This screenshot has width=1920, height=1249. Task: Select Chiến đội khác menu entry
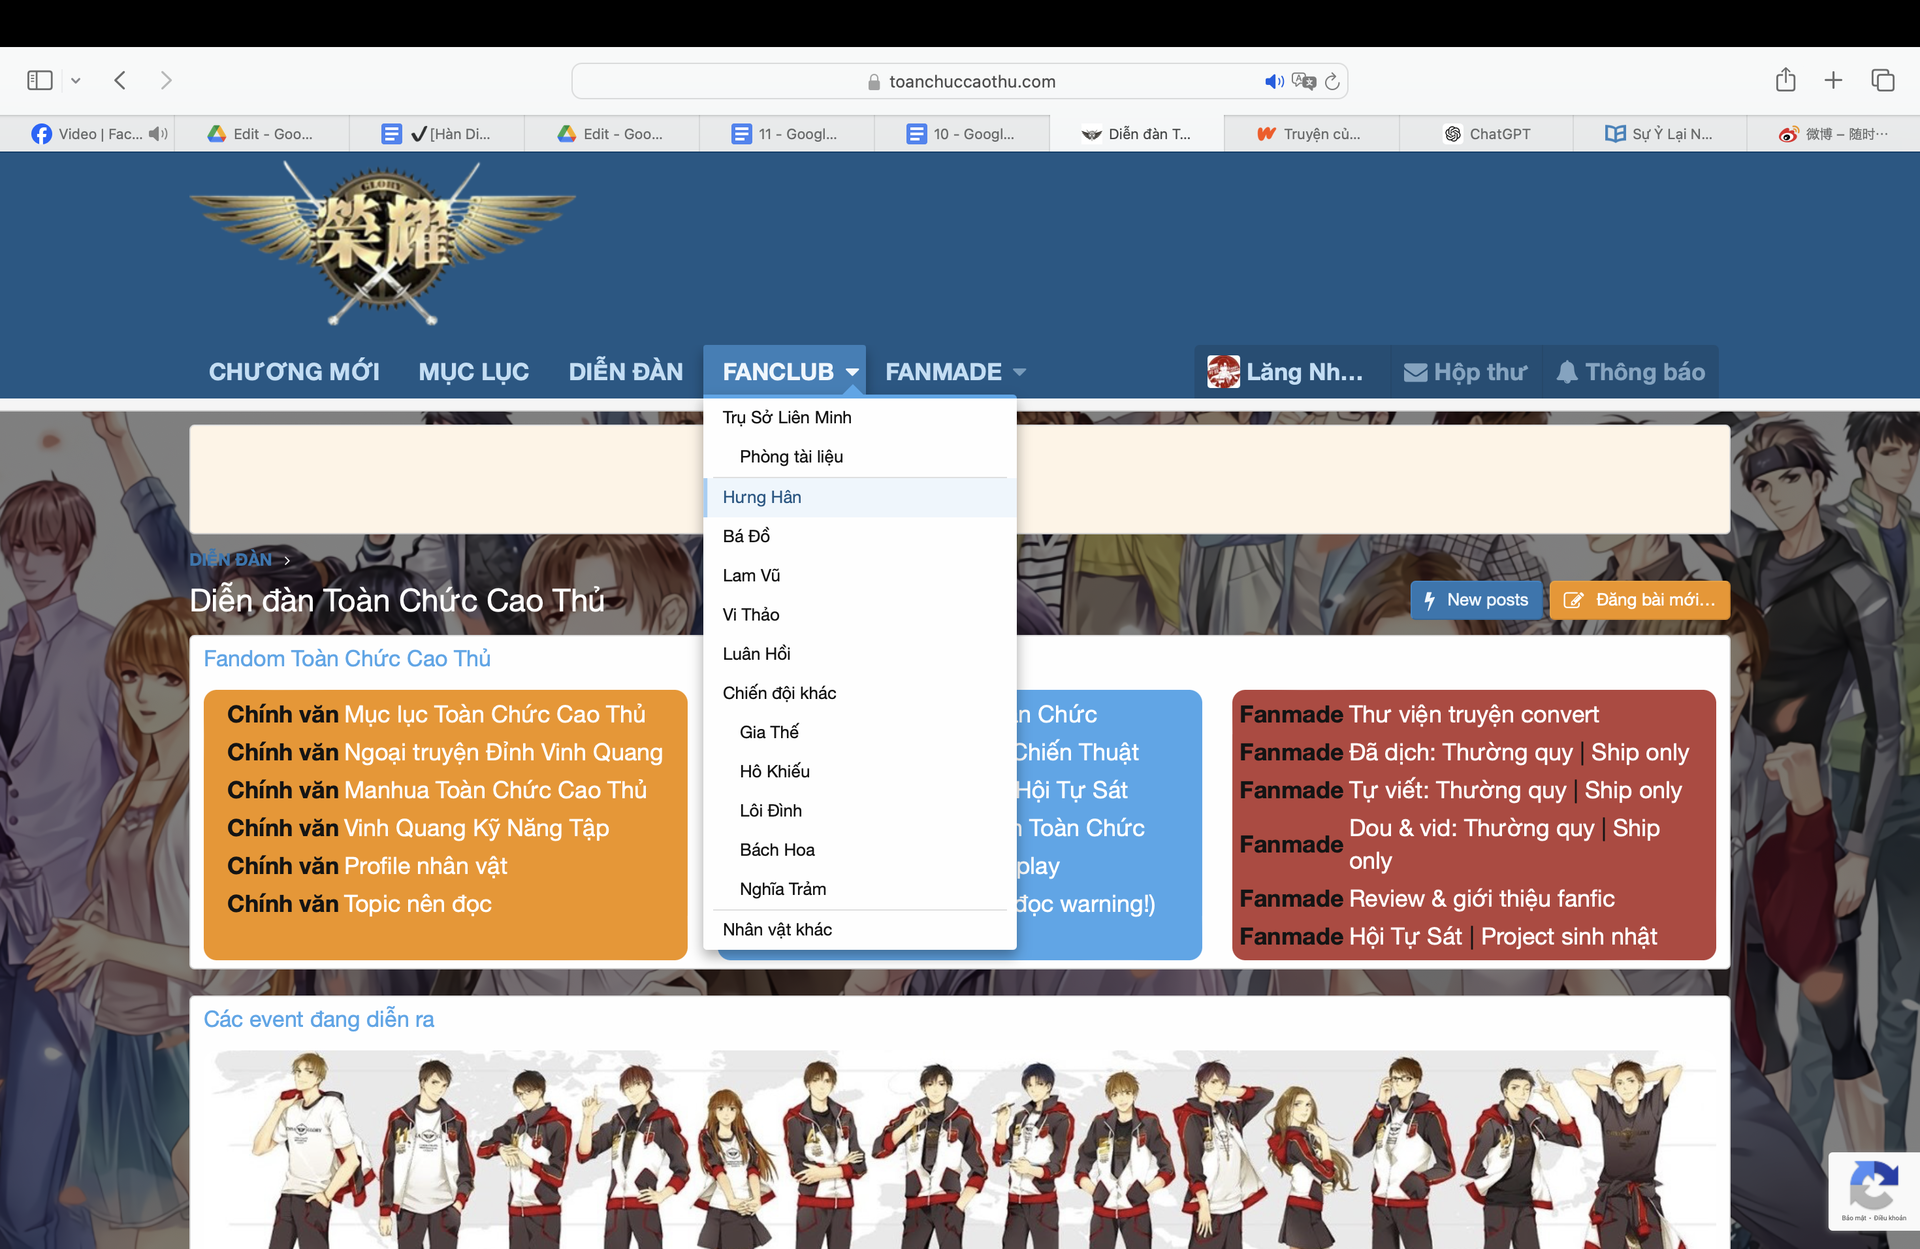tap(860, 693)
